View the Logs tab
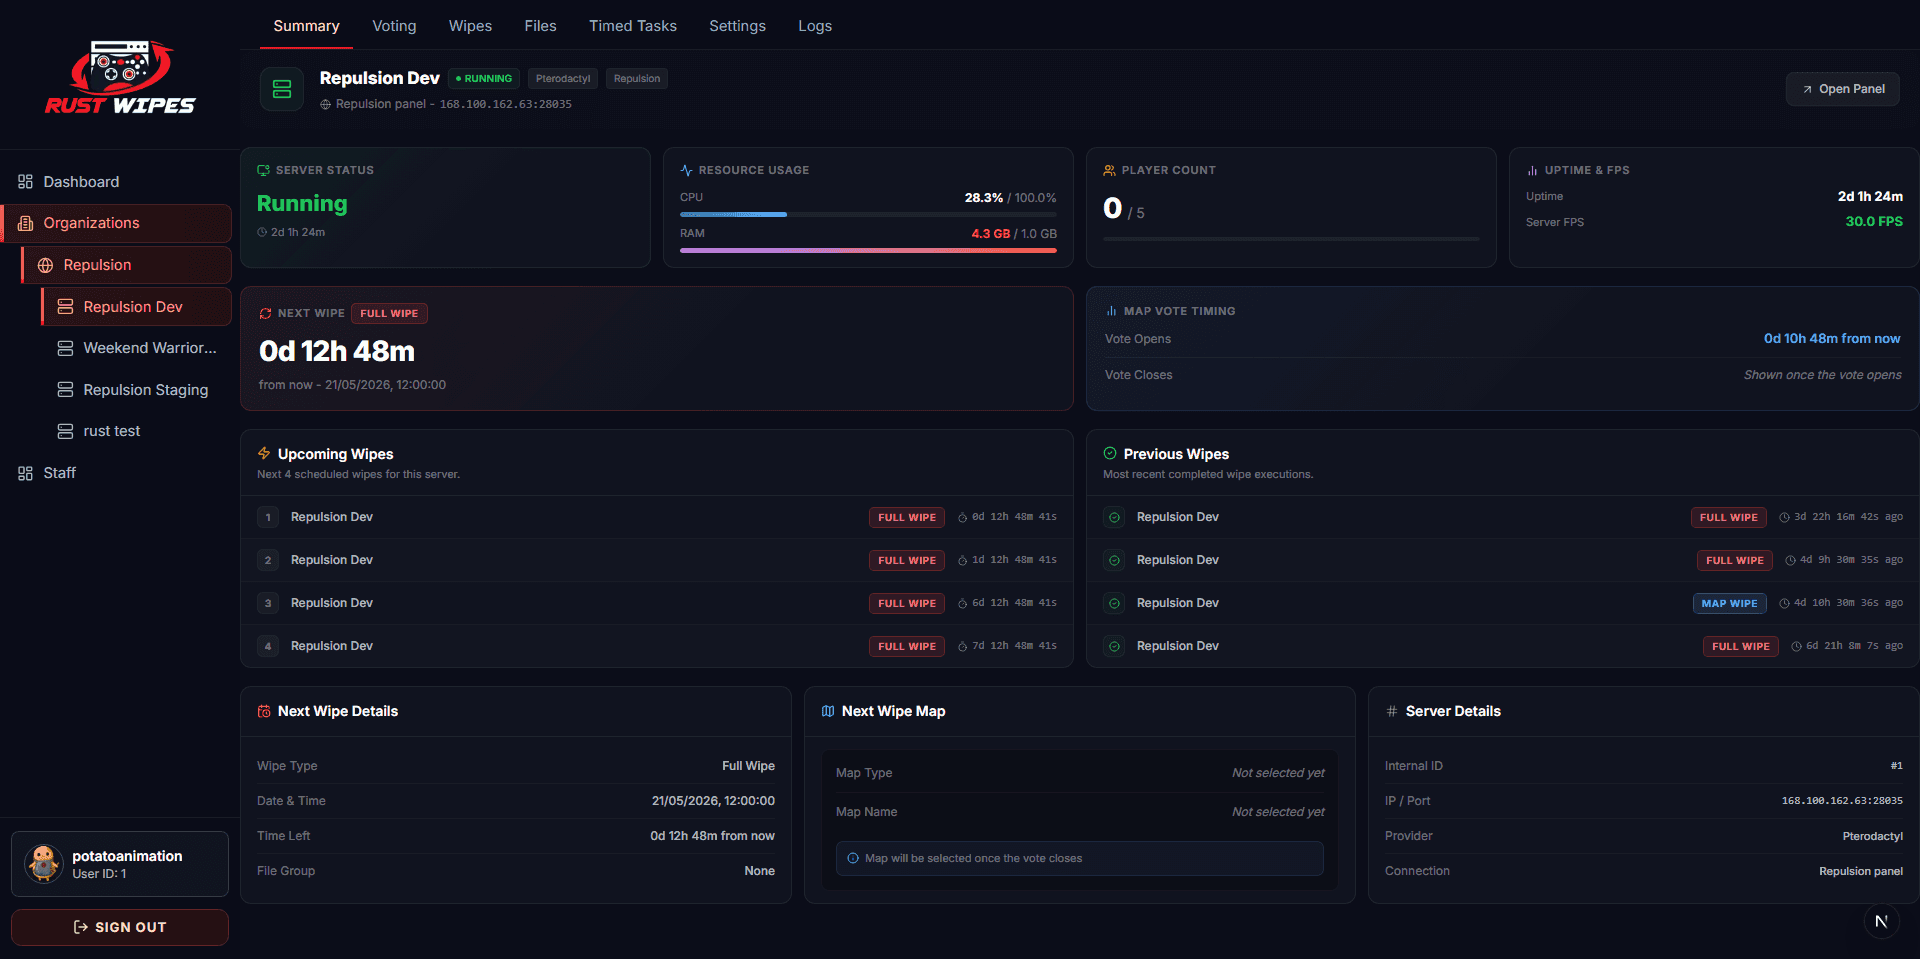This screenshot has height=959, width=1920. pos(815,26)
